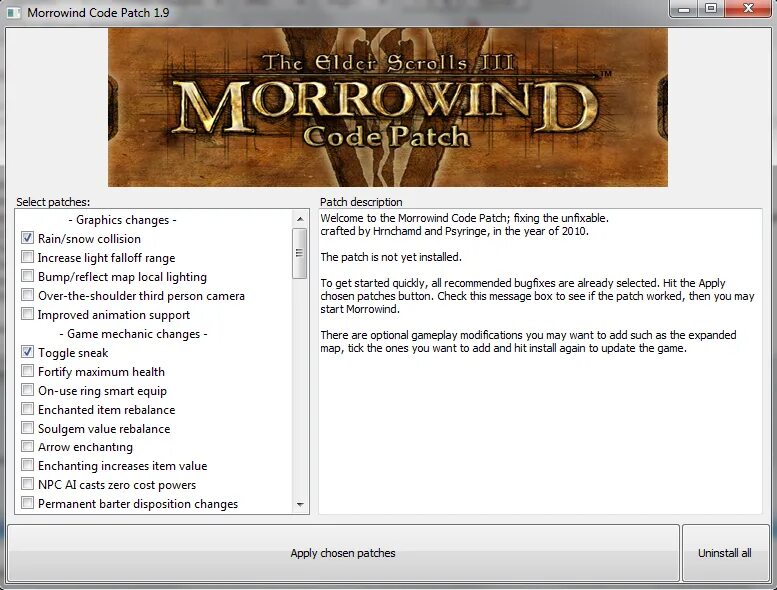
Task: Close the Morrowind Code Patch window
Action: click(x=748, y=9)
